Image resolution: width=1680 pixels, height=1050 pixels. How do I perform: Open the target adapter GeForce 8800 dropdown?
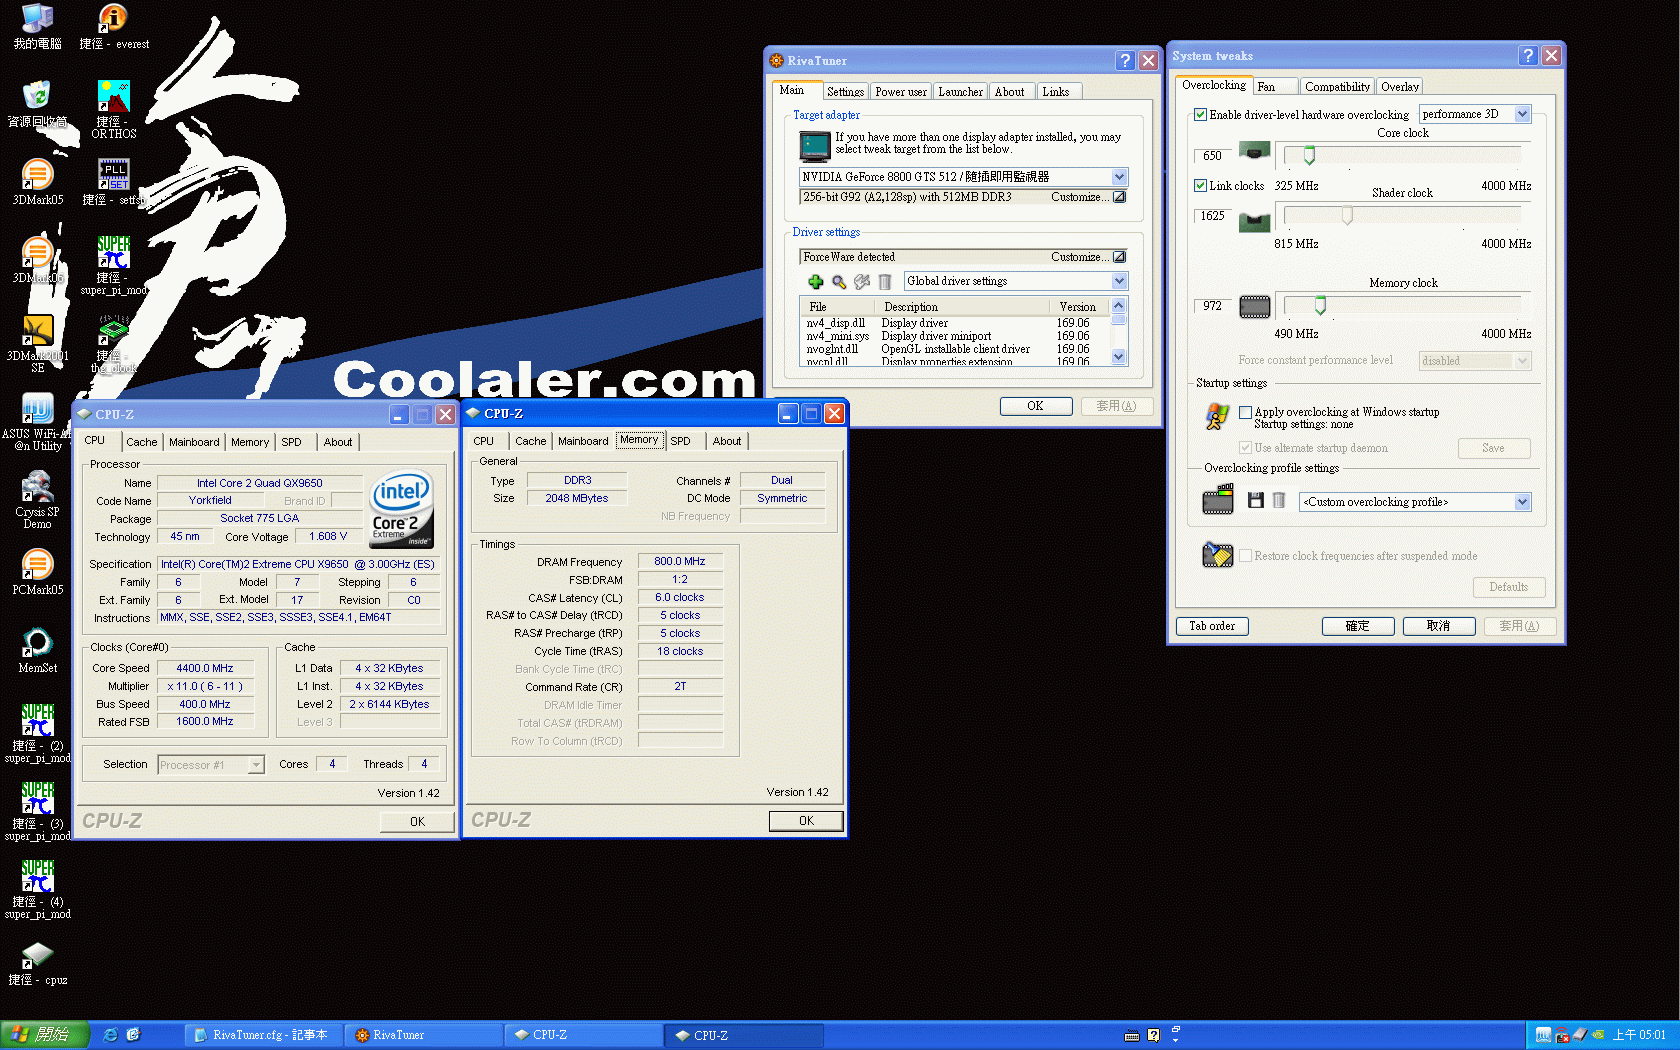pos(1119,177)
